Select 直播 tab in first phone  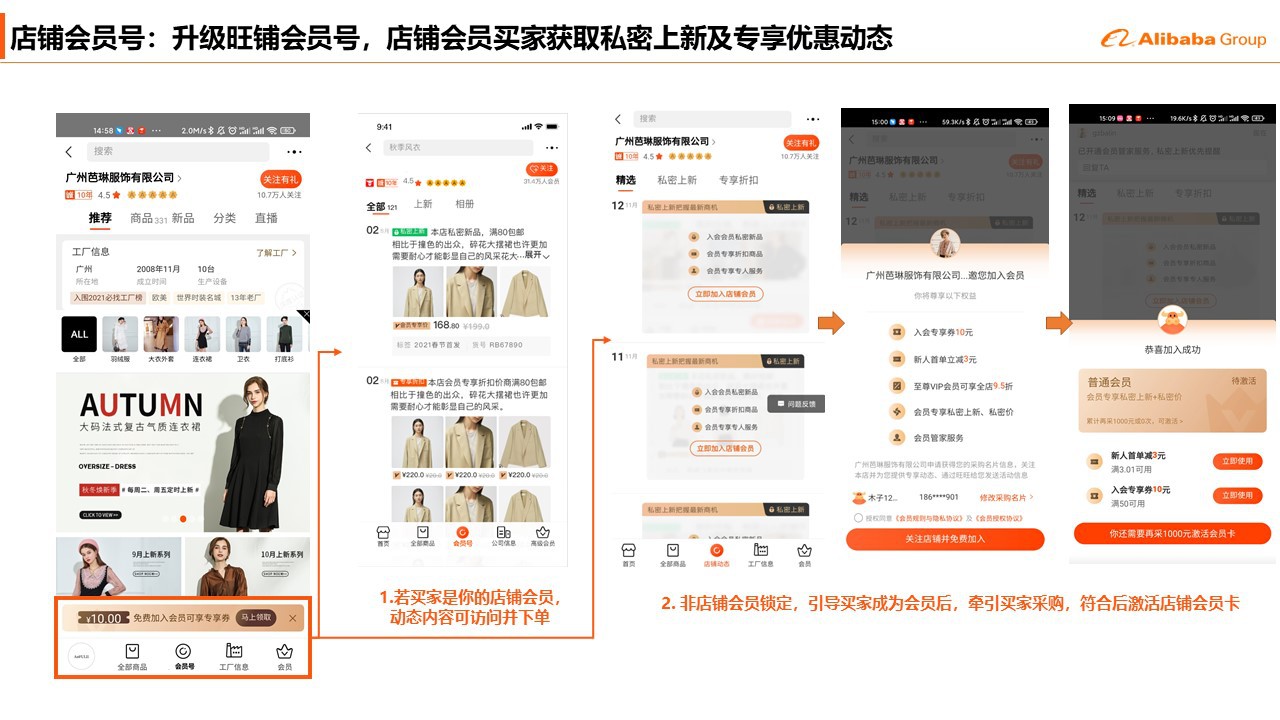(x=266, y=218)
